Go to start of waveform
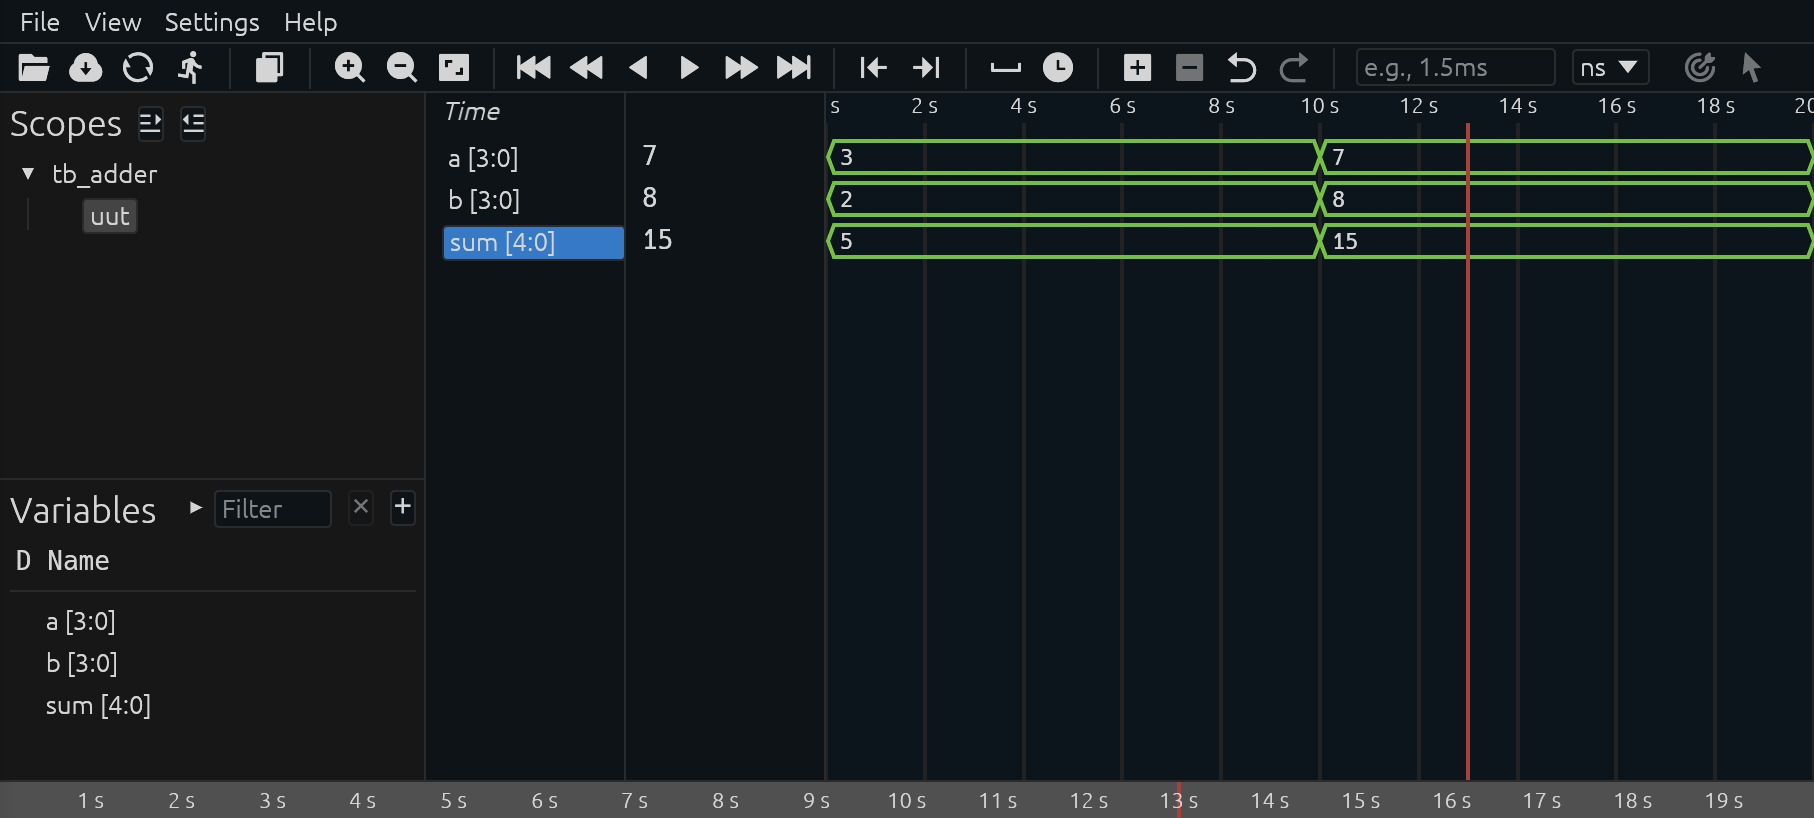The width and height of the screenshot is (1814, 818). point(533,68)
